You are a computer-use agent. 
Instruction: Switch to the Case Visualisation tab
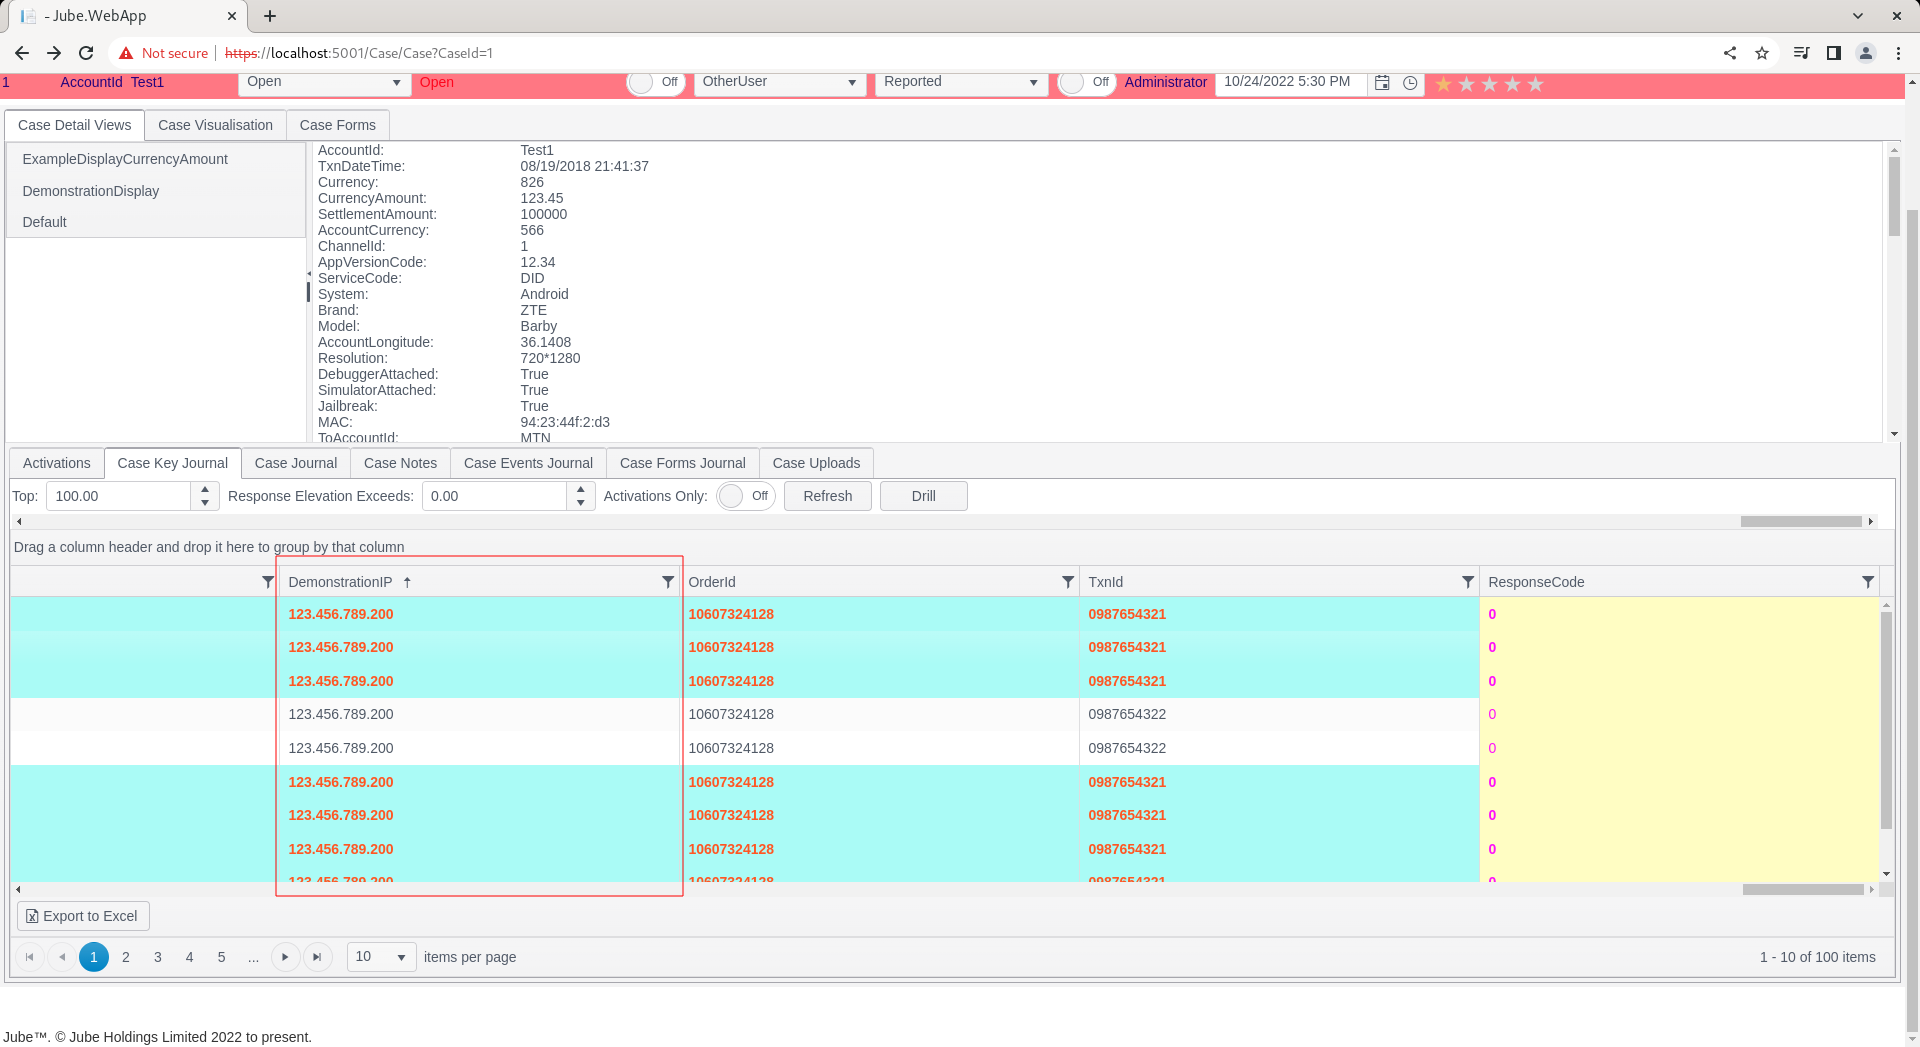click(215, 125)
